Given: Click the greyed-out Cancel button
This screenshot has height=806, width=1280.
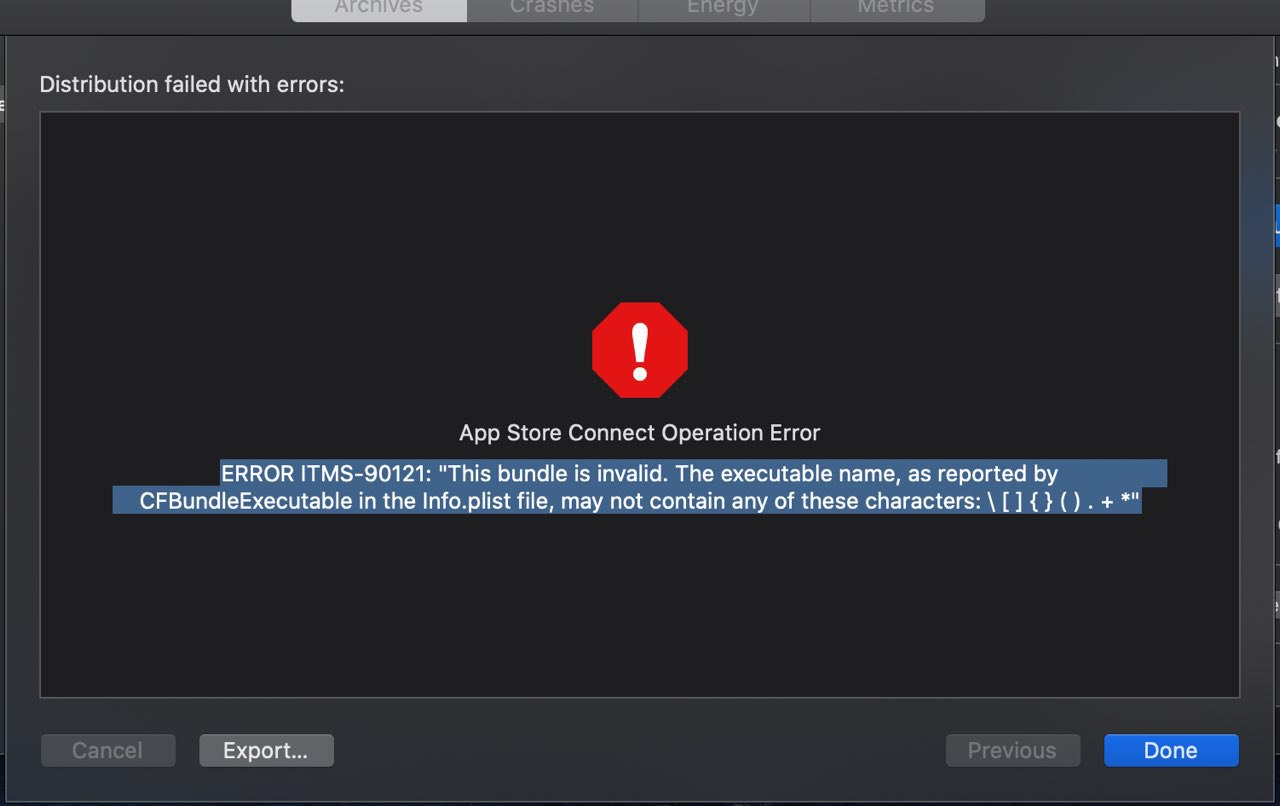Looking at the screenshot, I should 108,750.
